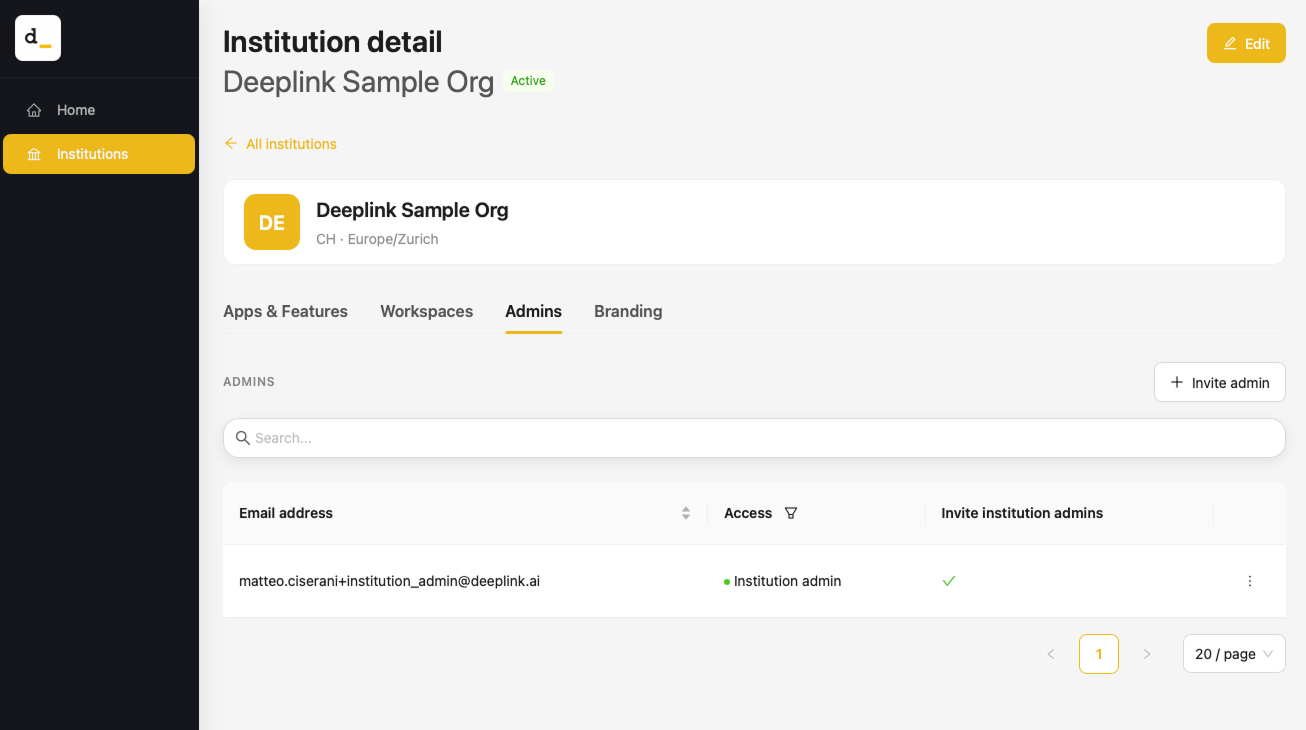Open the Branding tab
Image resolution: width=1306 pixels, height=730 pixels.
click(628, 311)
